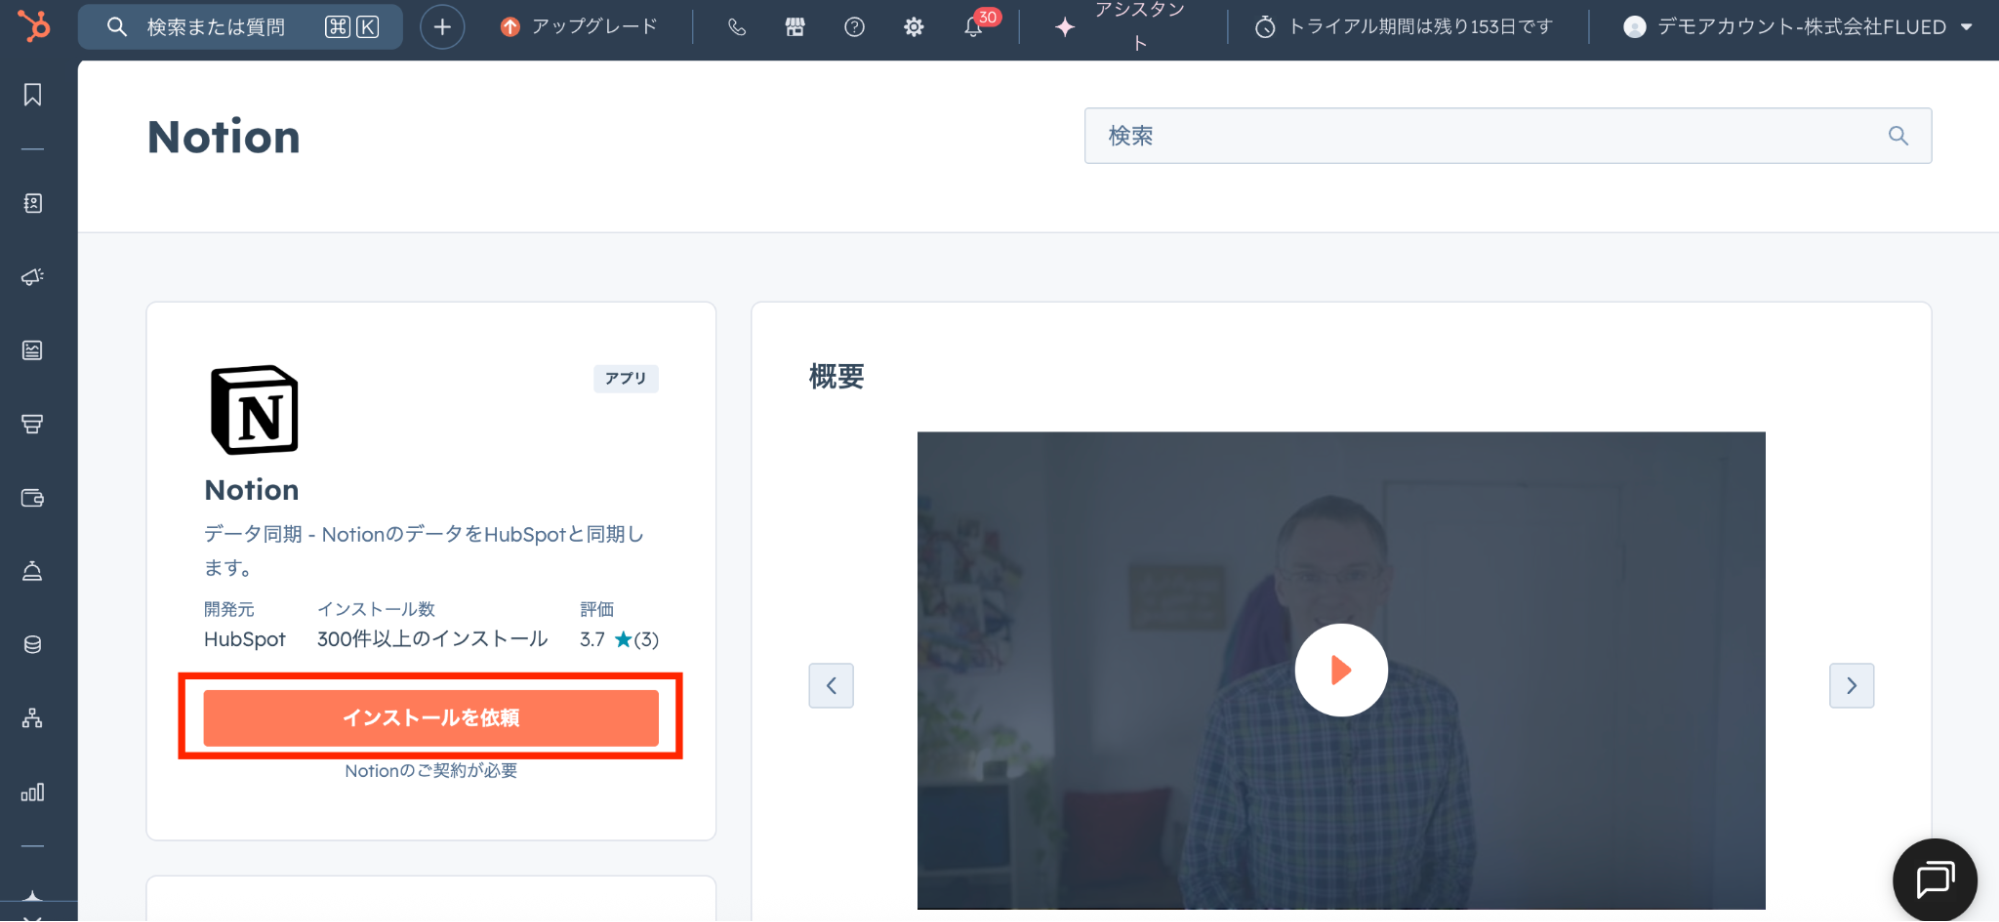Viewport: 1999px width, 922px height.
Task: Go to next overview slide
Action: point(1852,686)
